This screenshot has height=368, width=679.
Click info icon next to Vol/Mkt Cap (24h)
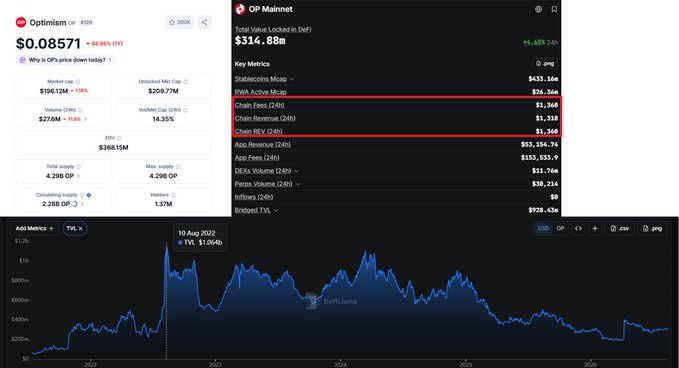tap(185, 110)
